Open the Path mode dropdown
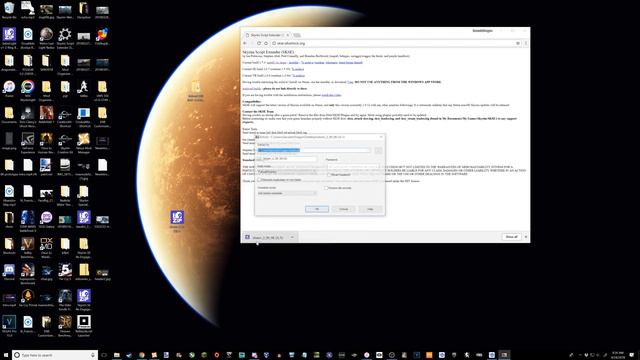This screenshot has width=640, height=360. [287, 171]
